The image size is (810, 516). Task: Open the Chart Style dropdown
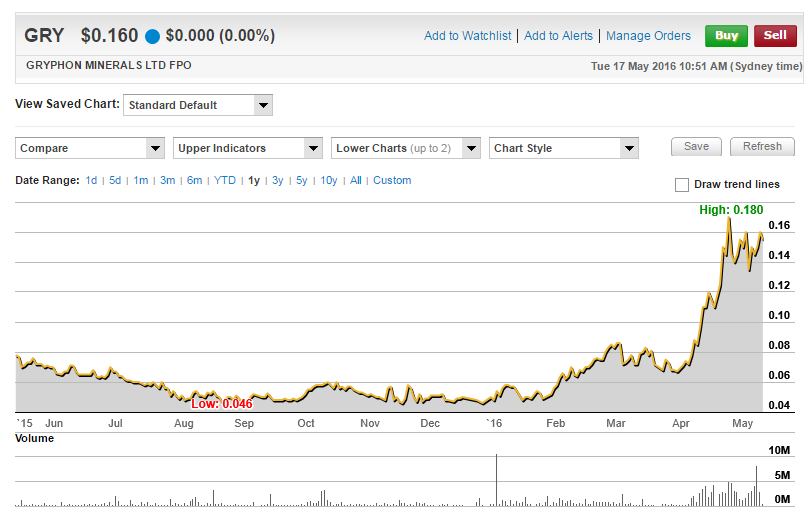click(x=564, y=148)
